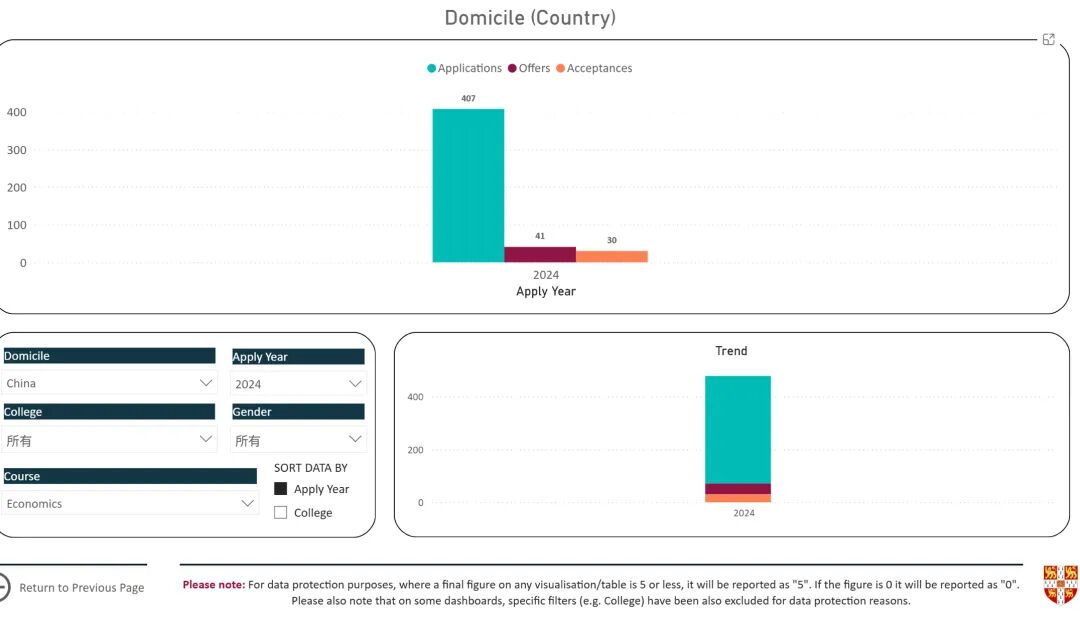Click the maroon Offers legend marker
The image size is (1080, 642).
(512, 69)
